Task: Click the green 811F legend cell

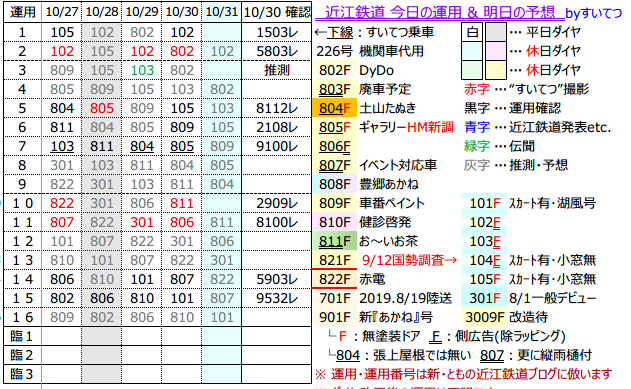Action: (334, 241)
